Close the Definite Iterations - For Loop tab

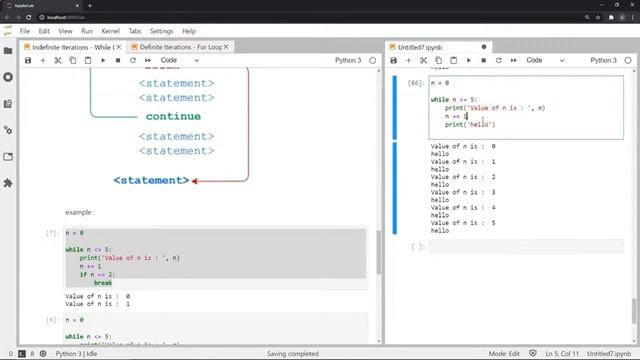pyautogui.click(x=226, y=47)
